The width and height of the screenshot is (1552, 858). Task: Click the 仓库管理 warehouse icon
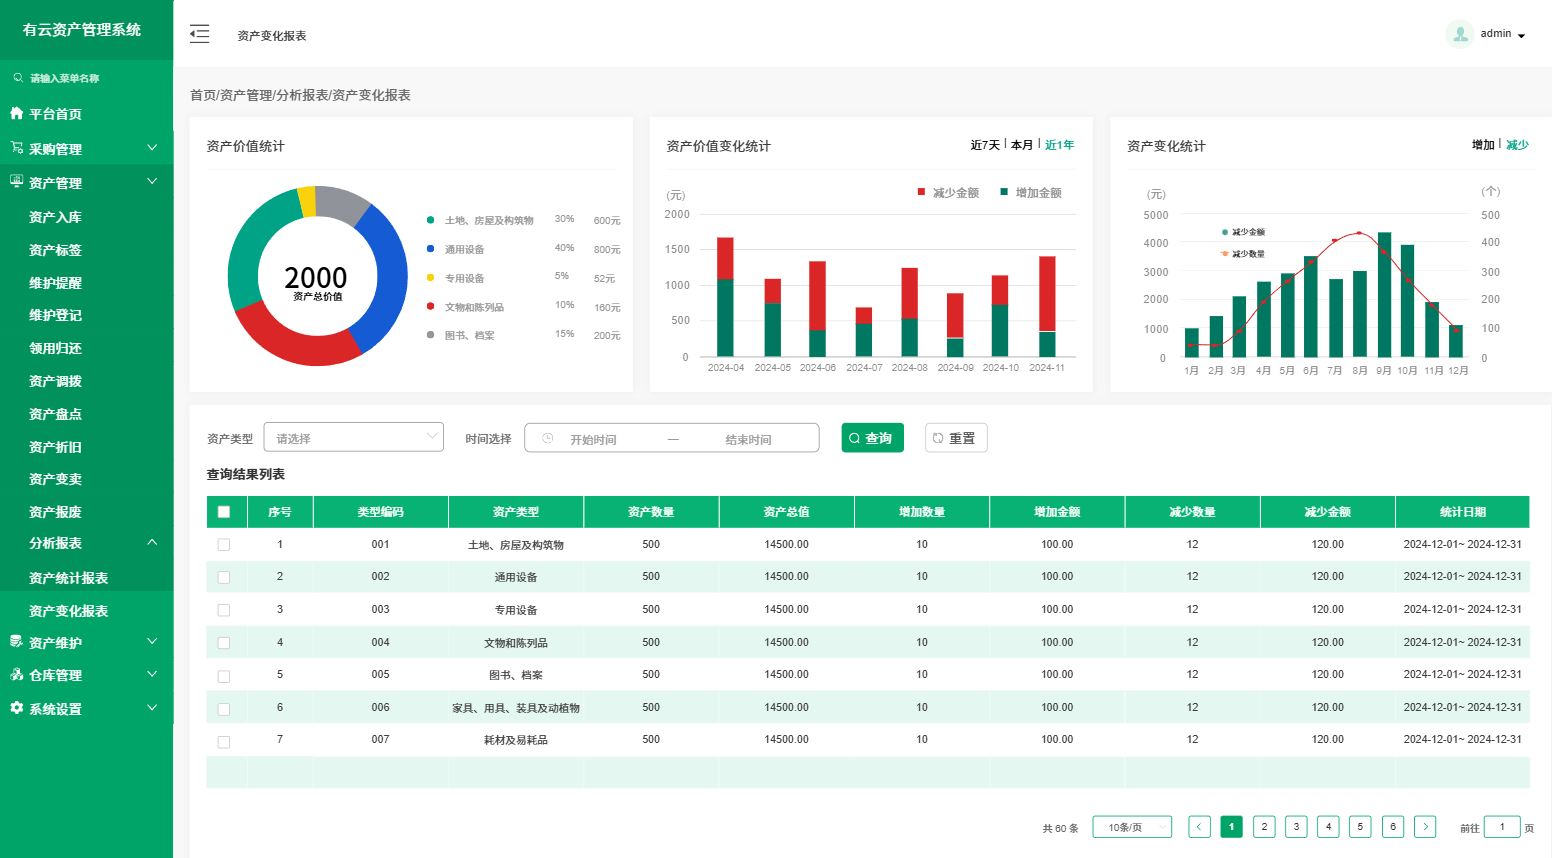coord(16,675)
